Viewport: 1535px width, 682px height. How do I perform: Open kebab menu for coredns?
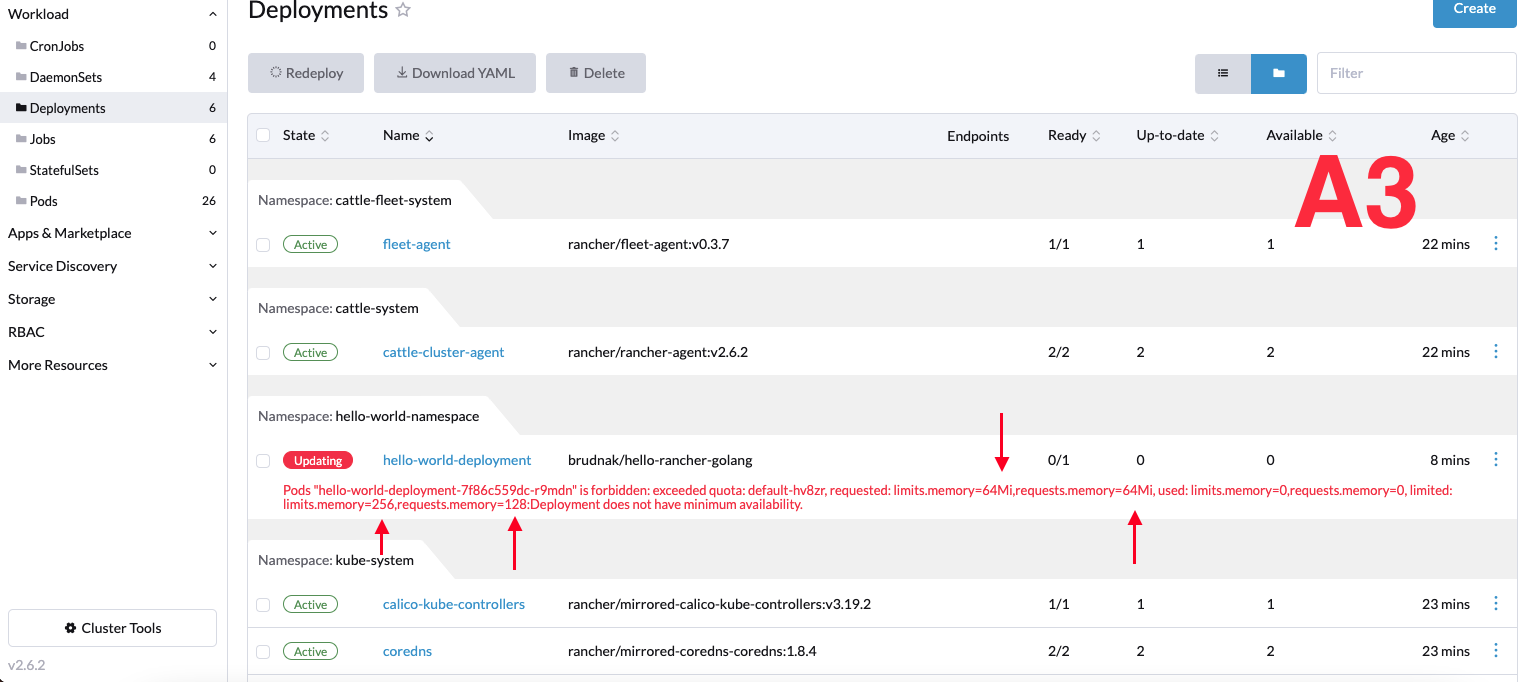click(1496, 651)
